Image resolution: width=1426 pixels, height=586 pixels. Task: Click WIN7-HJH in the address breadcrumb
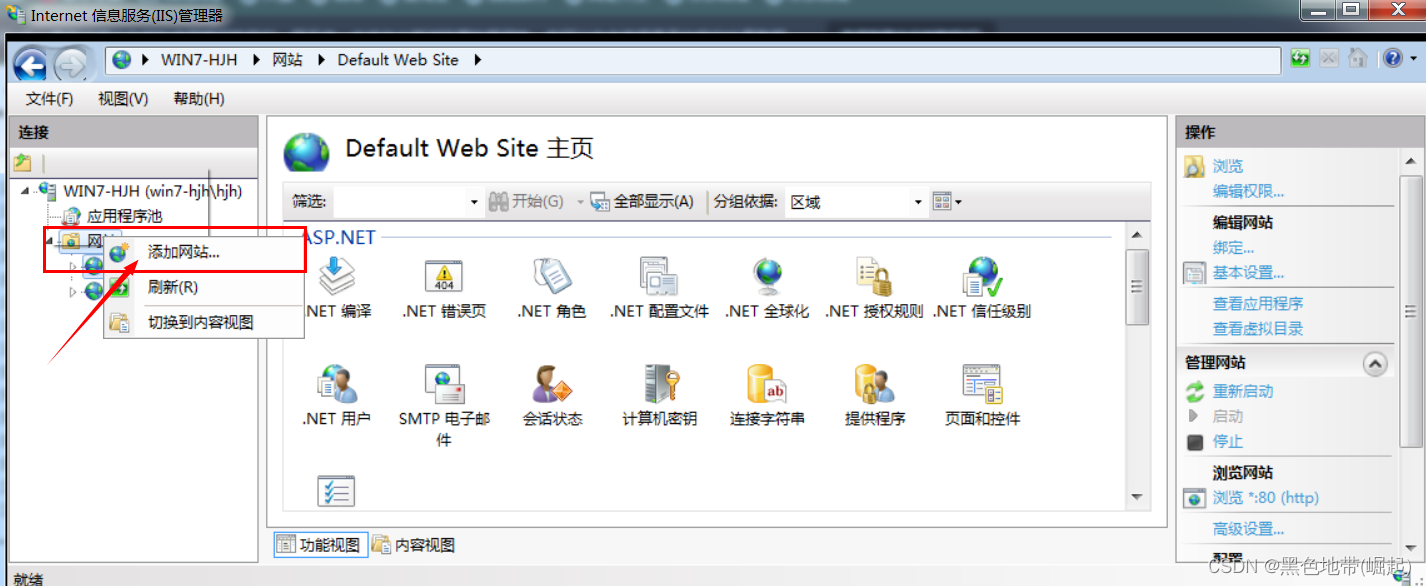199,60
